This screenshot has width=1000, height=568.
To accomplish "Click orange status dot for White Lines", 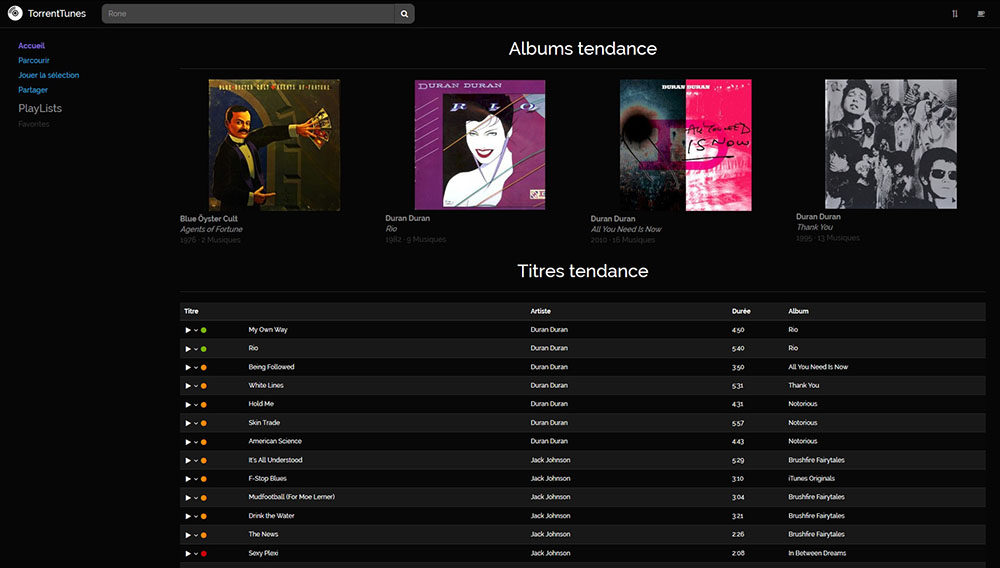I will pos(203,386).
